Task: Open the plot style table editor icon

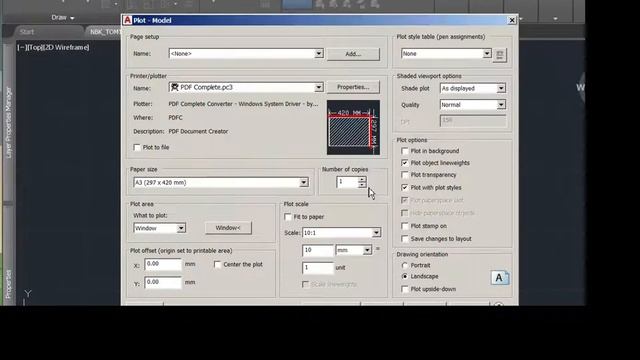Action: tap(500, 54)
